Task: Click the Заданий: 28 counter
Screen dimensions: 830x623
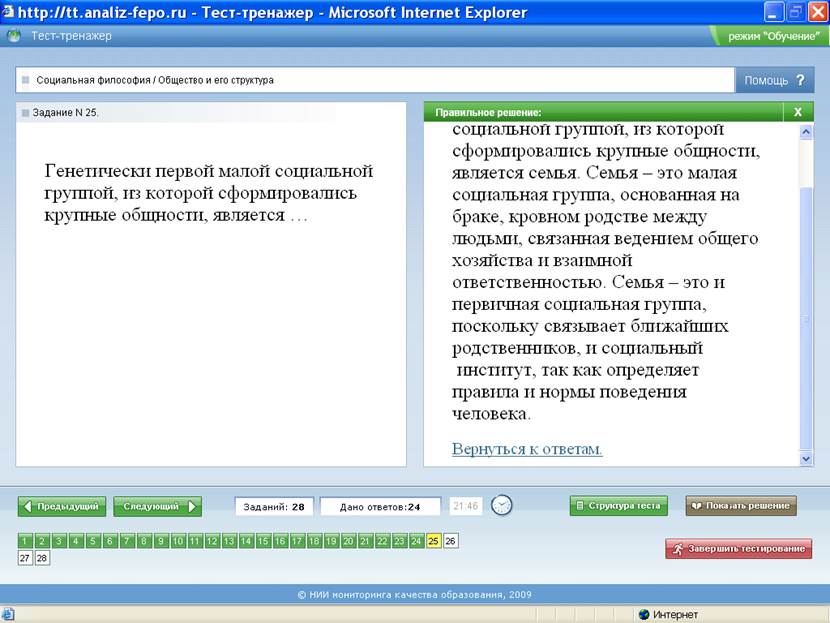Action: [x=274, y=507]
